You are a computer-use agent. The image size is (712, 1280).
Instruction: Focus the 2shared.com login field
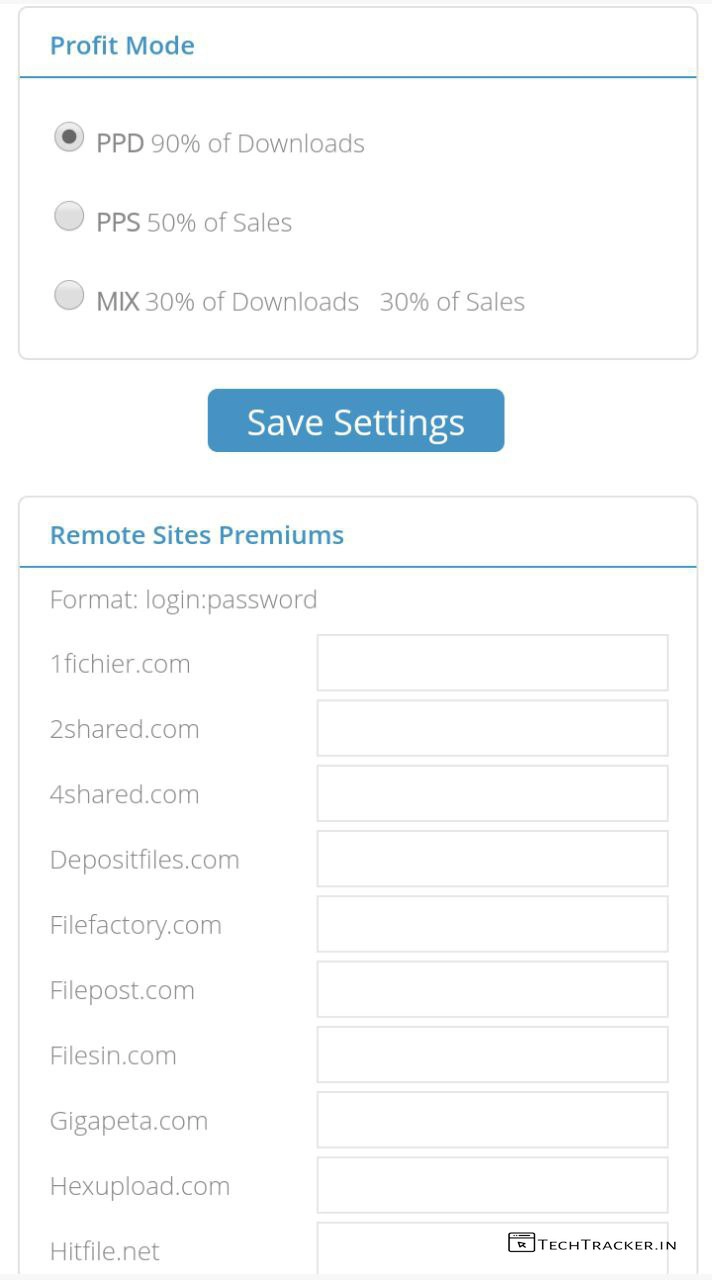pos(492,728)
